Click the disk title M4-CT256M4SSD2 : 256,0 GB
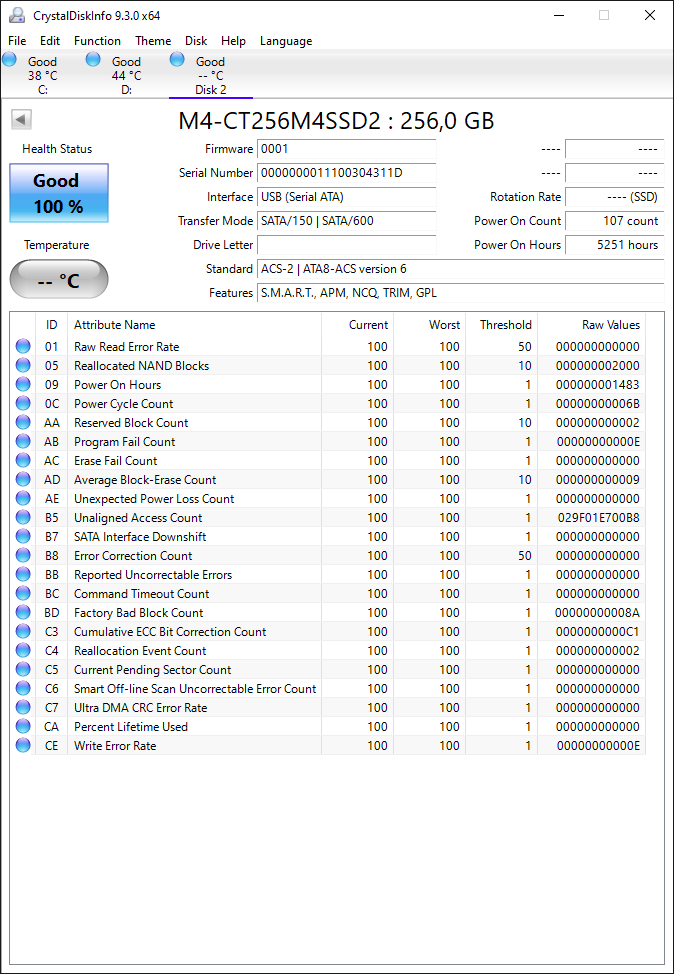The image size is (674, 974). coord(336,121)
